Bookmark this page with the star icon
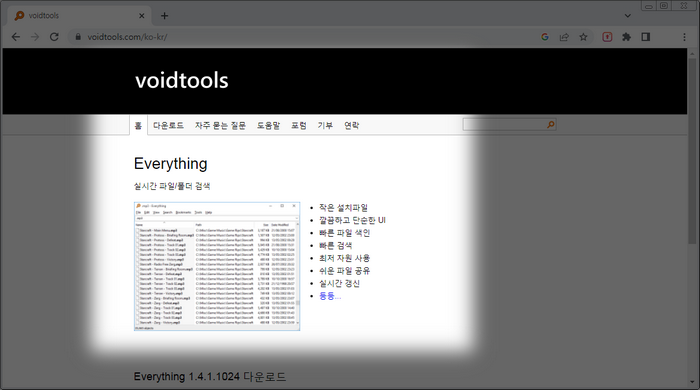Screen dimensions: 700x390 (x=583, y=37)
